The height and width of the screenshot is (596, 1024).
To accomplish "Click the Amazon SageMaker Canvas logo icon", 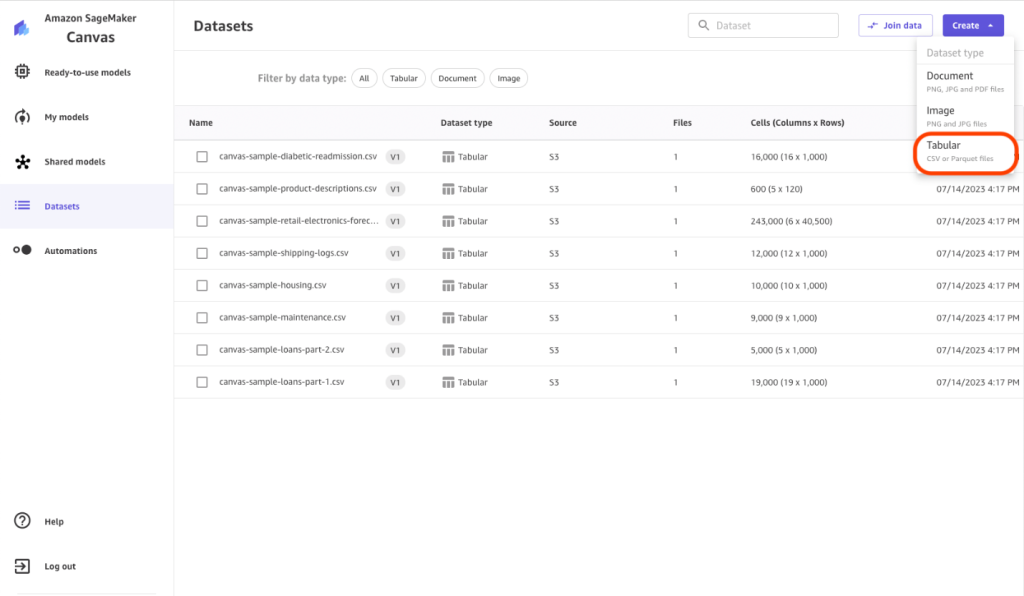I will click(22, 28).
